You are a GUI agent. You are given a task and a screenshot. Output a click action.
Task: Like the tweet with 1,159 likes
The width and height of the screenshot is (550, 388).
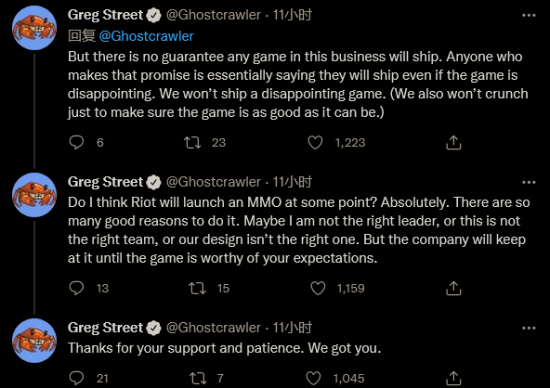click(x=318, y=288)
